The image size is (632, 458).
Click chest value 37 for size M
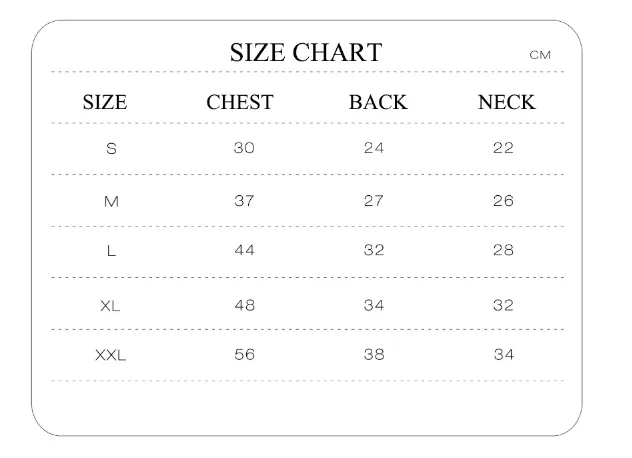tap(244, 201)
